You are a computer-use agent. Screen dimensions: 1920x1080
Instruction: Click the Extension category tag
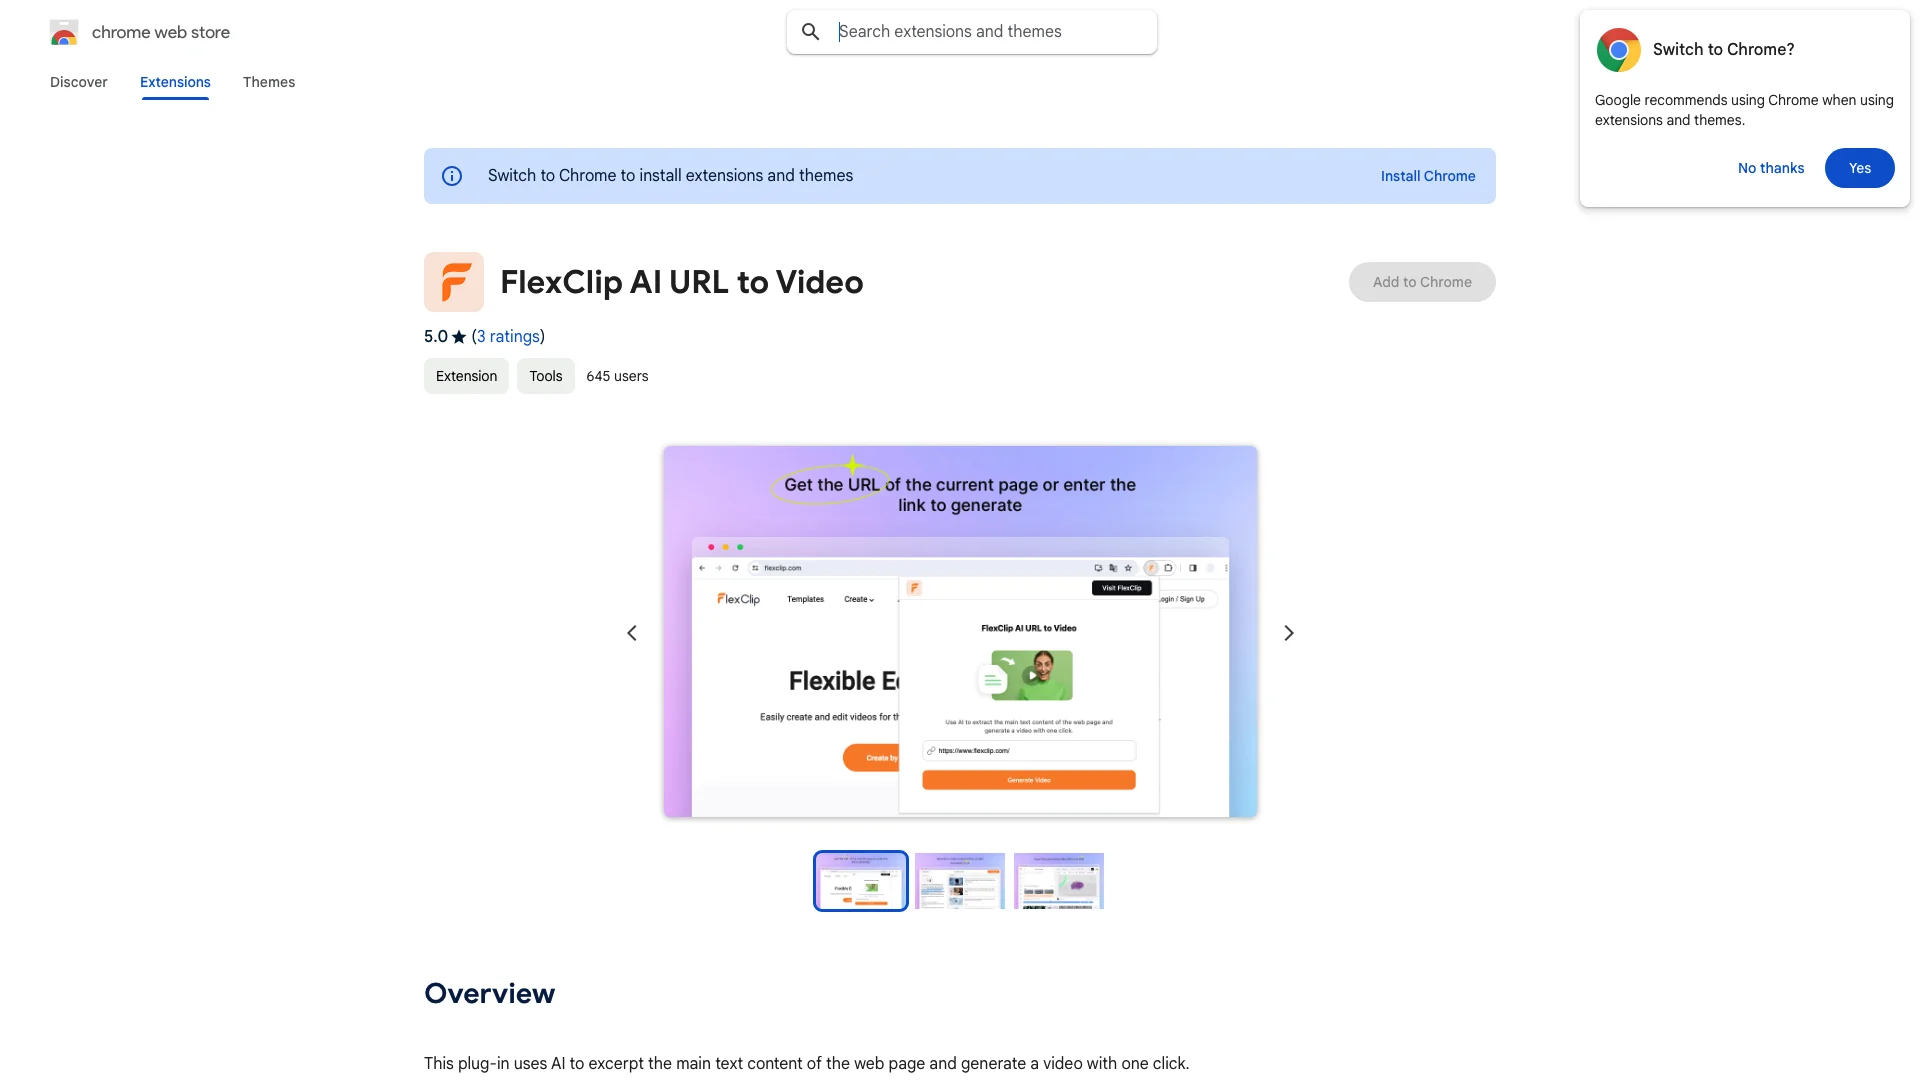coord(465,376)
